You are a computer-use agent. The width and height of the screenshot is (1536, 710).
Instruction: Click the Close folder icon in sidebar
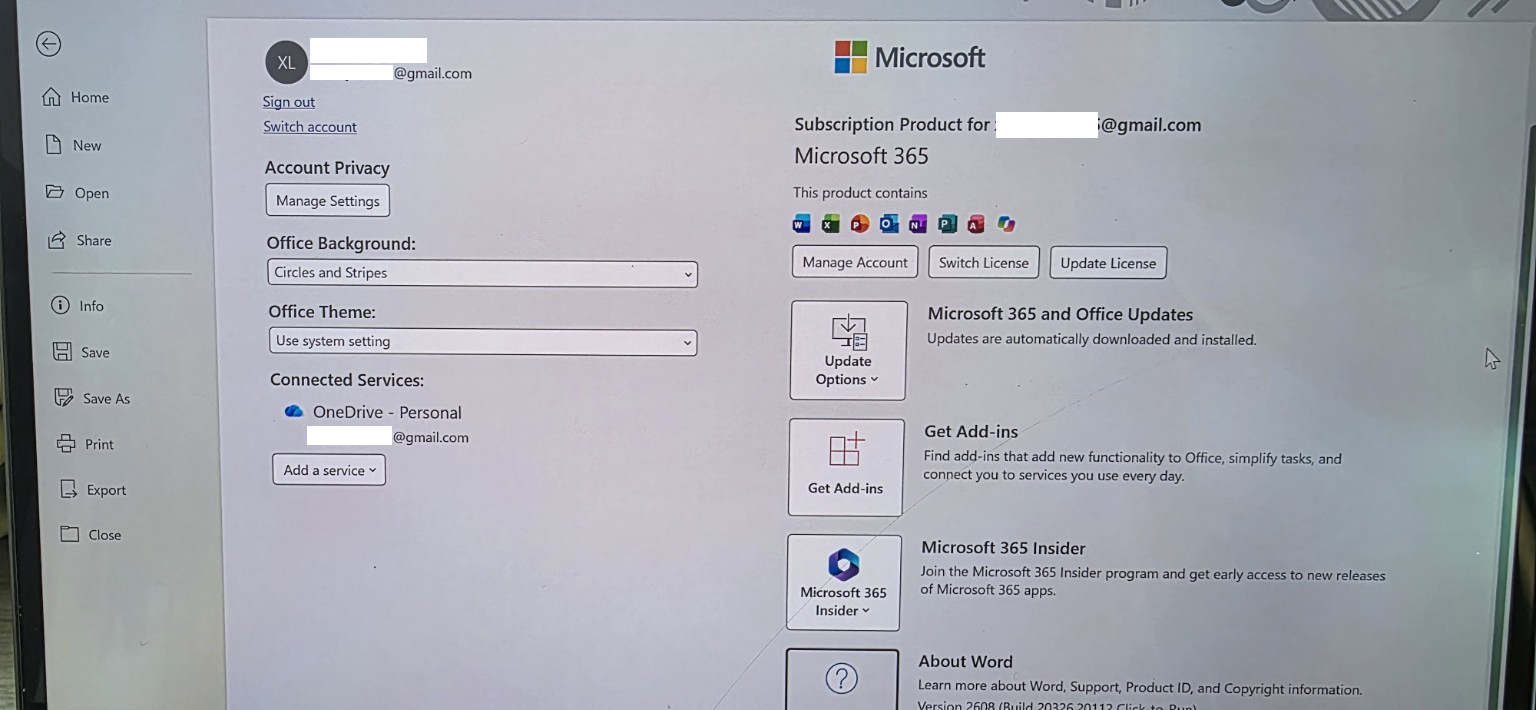pyautogui.click(x=70, y=534)
